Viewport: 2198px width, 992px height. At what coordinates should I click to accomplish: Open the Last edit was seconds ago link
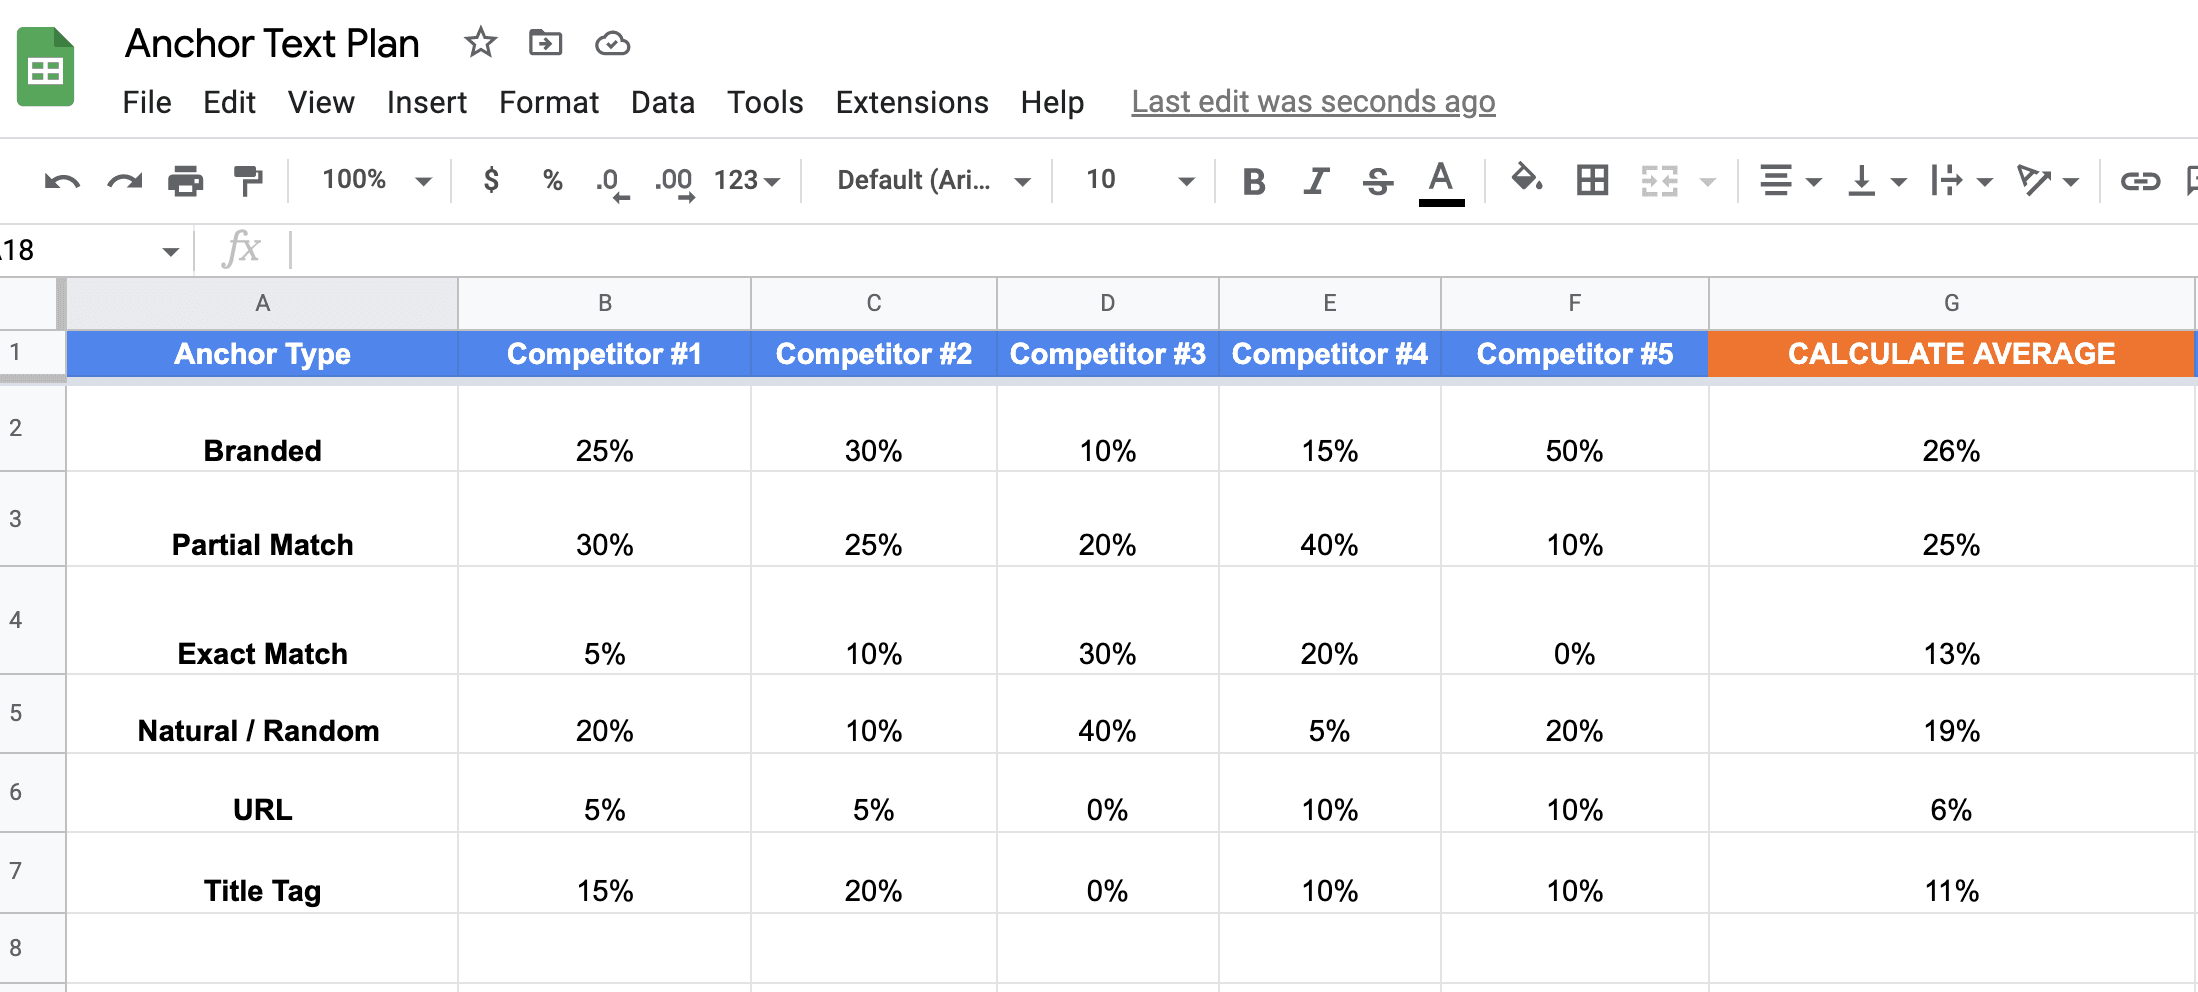1313,102
